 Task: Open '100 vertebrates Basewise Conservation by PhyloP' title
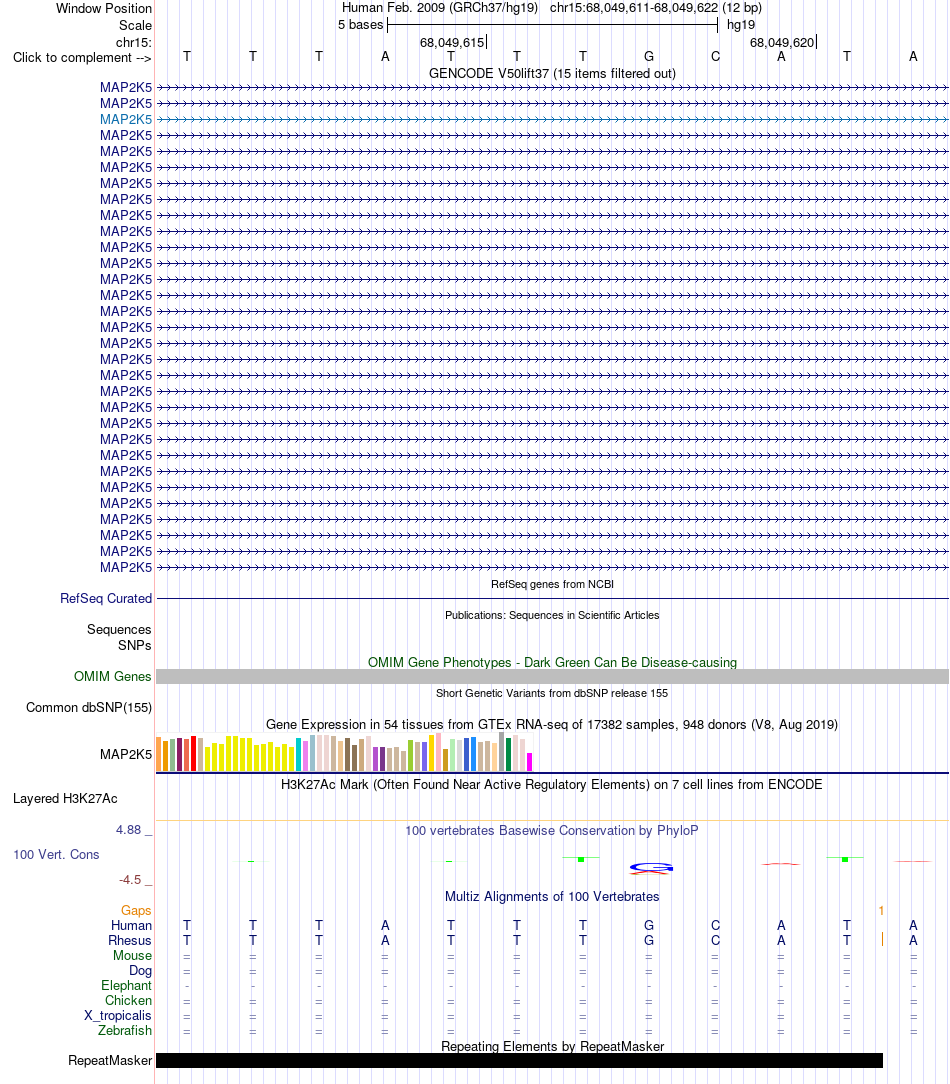tap(552, 830)
